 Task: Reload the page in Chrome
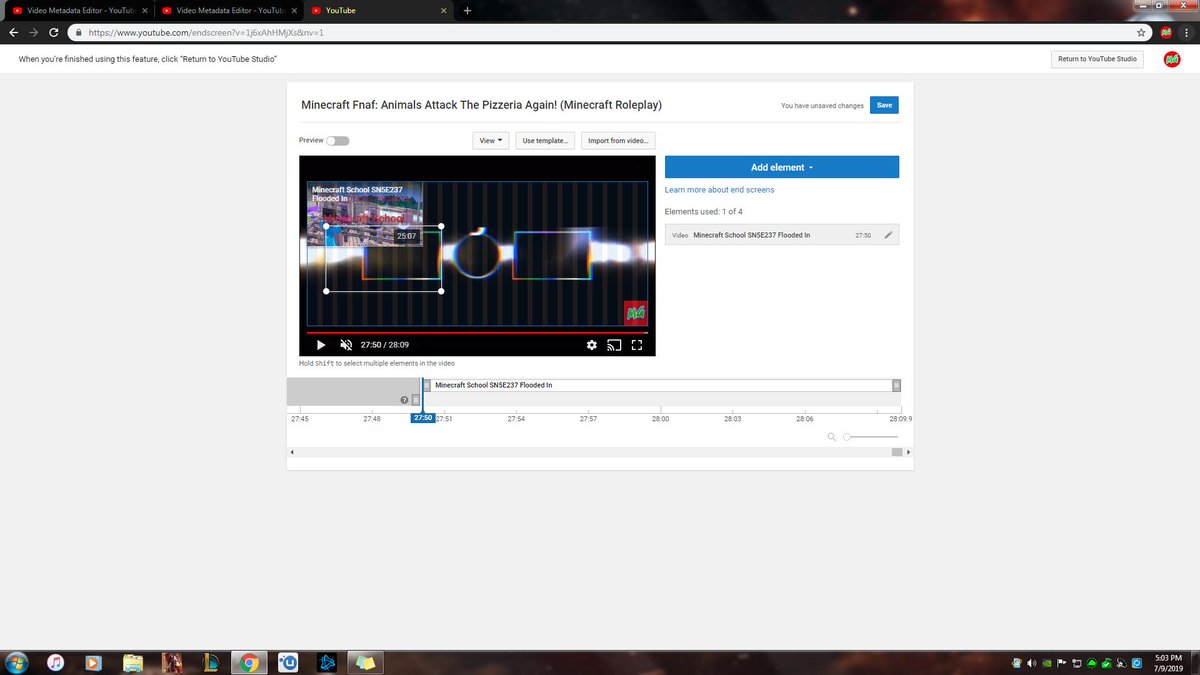53,32
